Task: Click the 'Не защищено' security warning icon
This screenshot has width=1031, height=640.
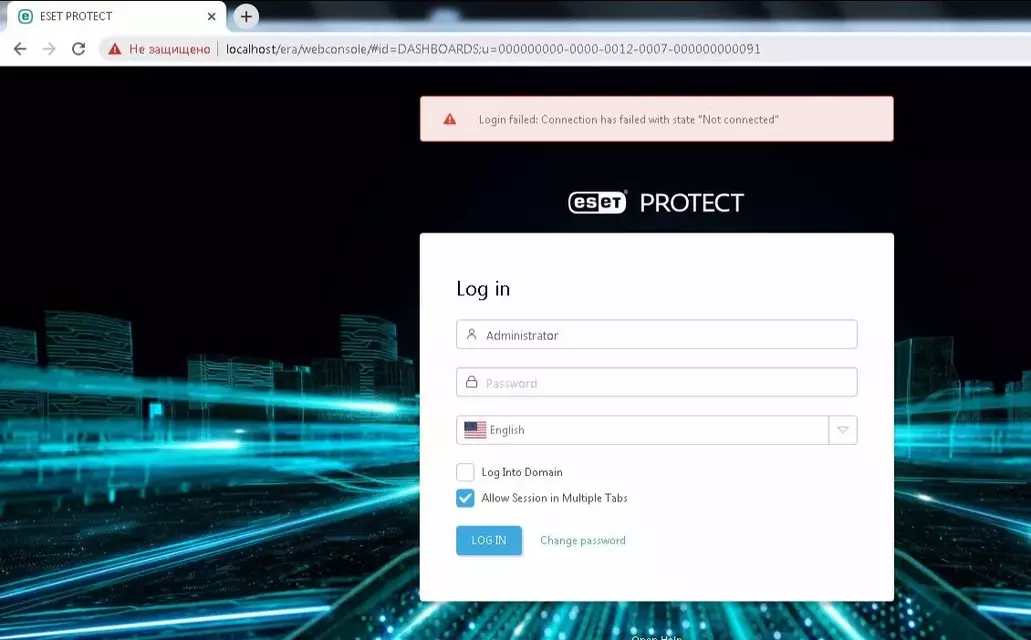Action: pos(115,49)
